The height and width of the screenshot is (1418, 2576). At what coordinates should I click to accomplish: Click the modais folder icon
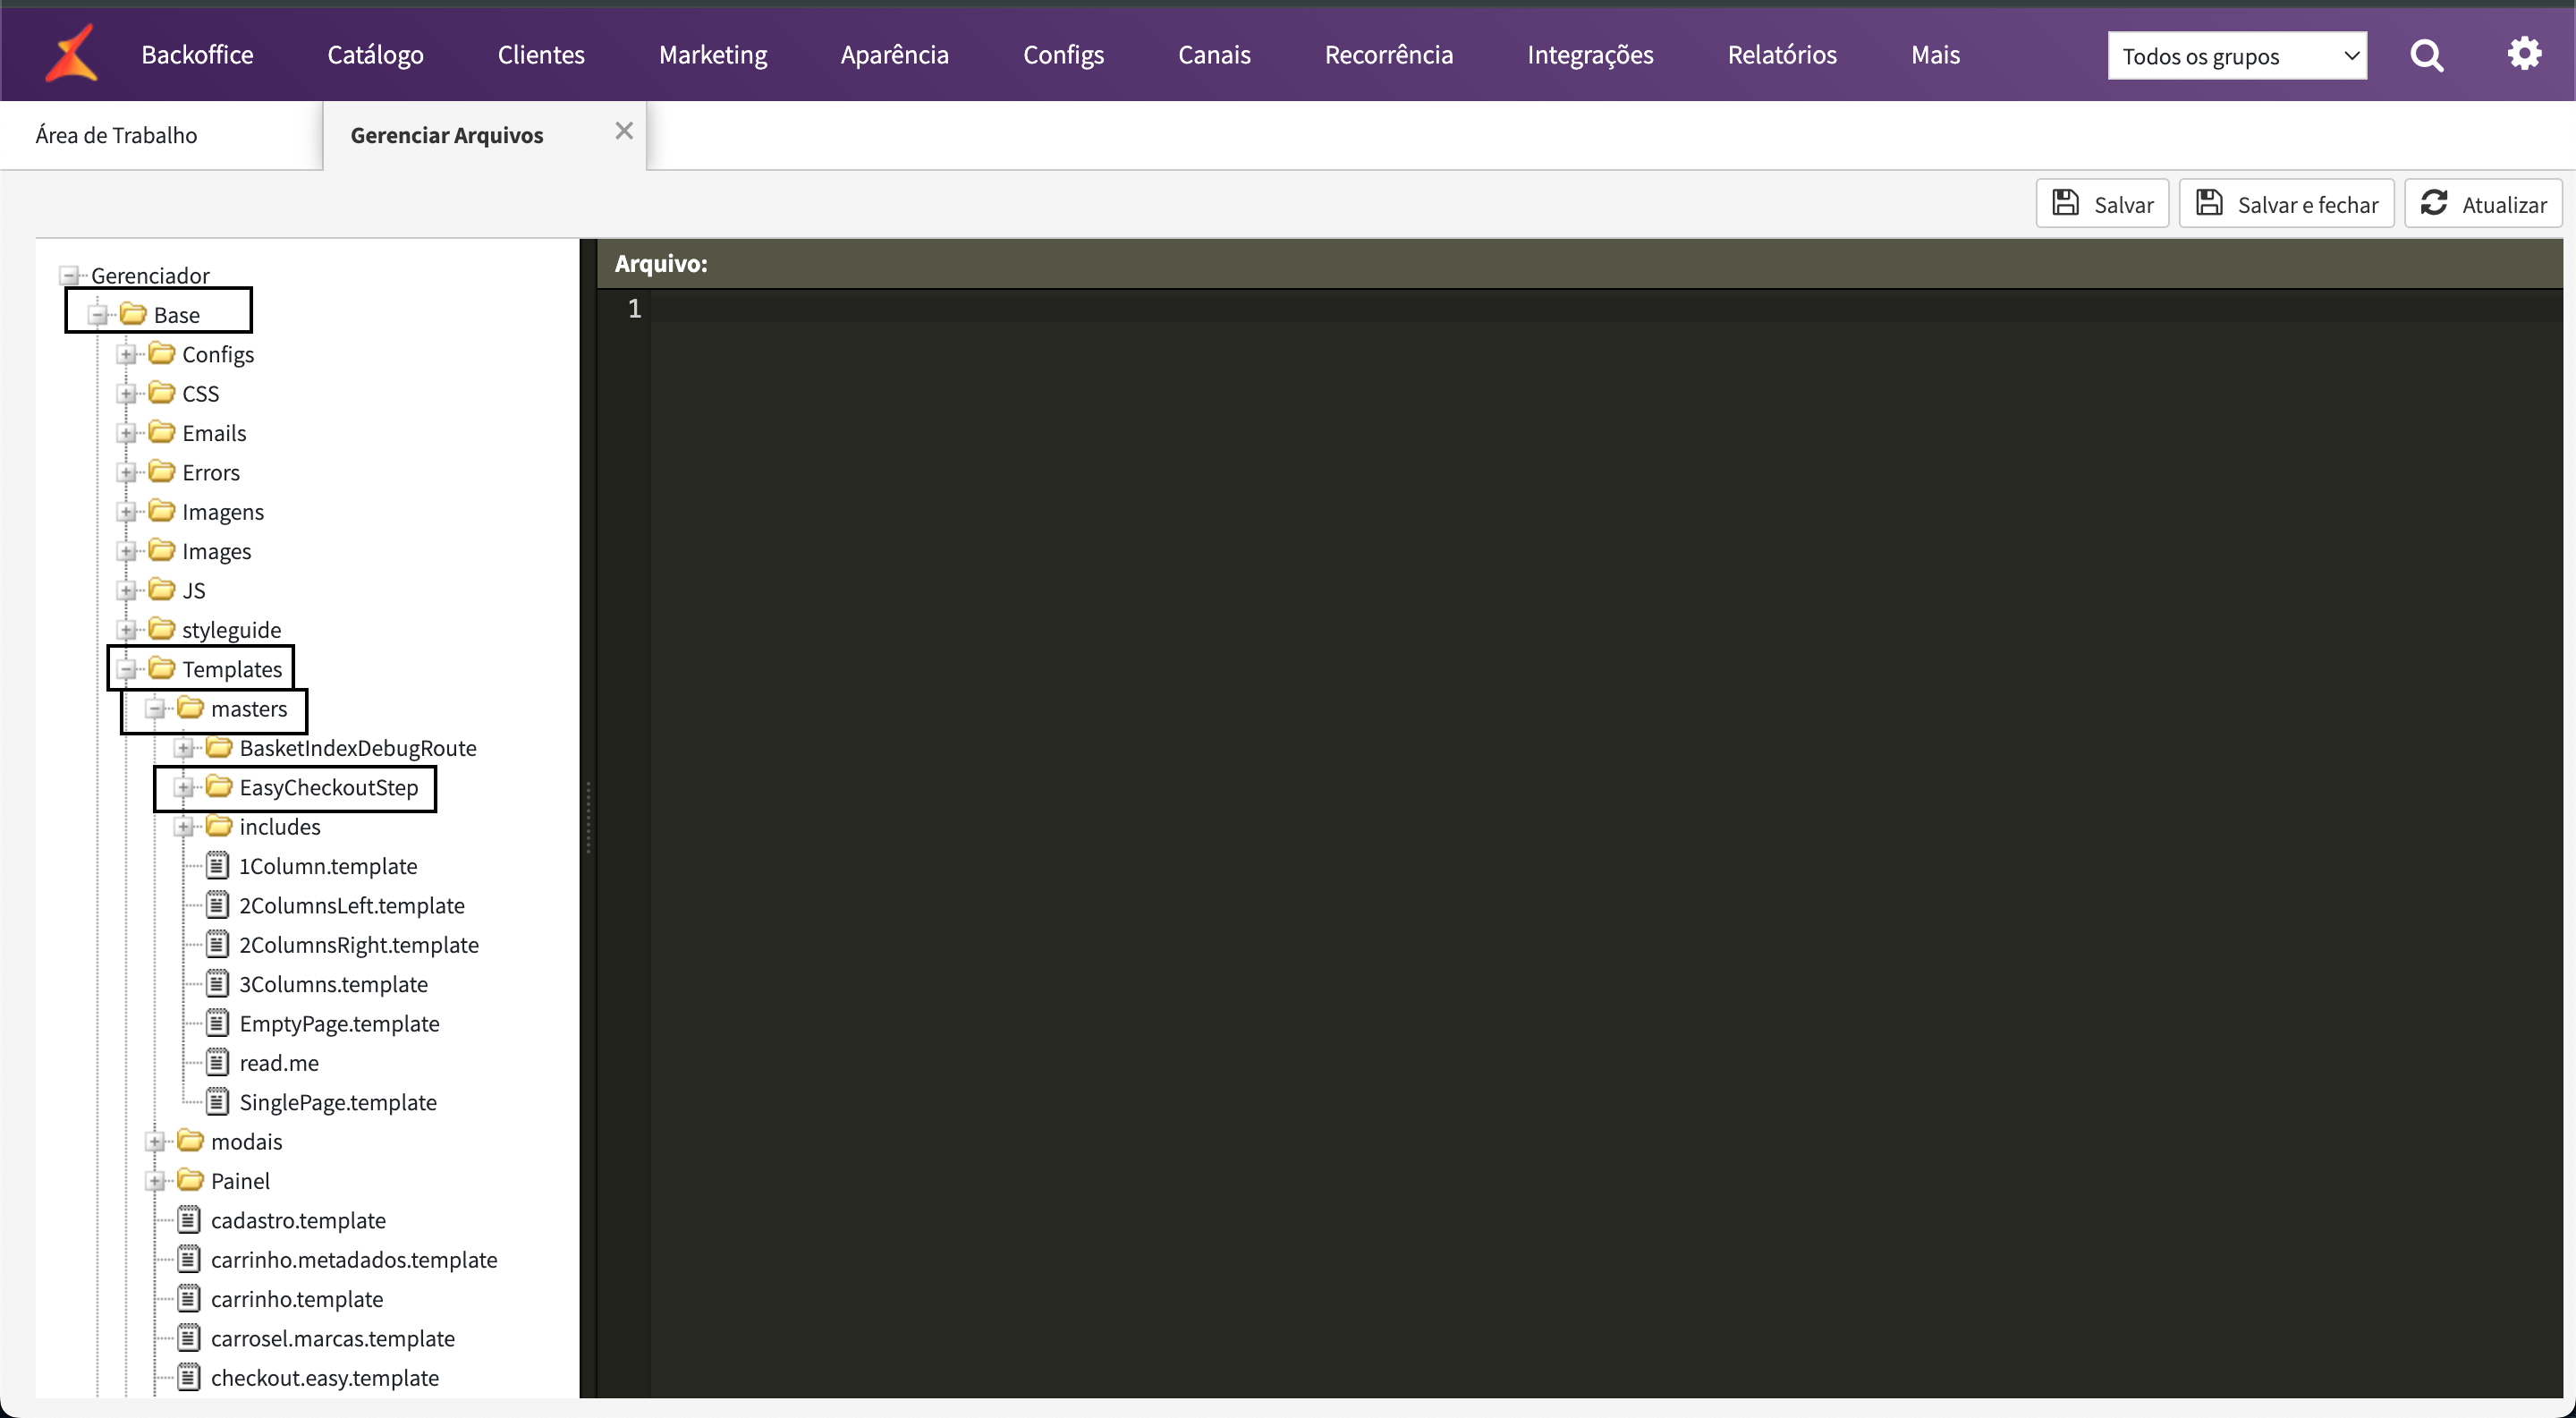pos(191,1141)
